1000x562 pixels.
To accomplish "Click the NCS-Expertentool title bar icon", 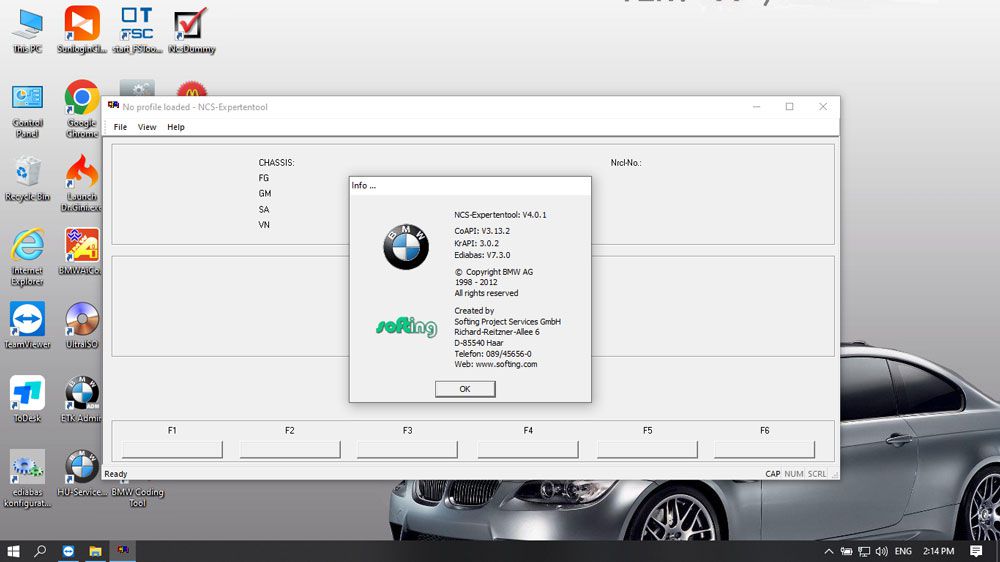I will tap(114, 106).
